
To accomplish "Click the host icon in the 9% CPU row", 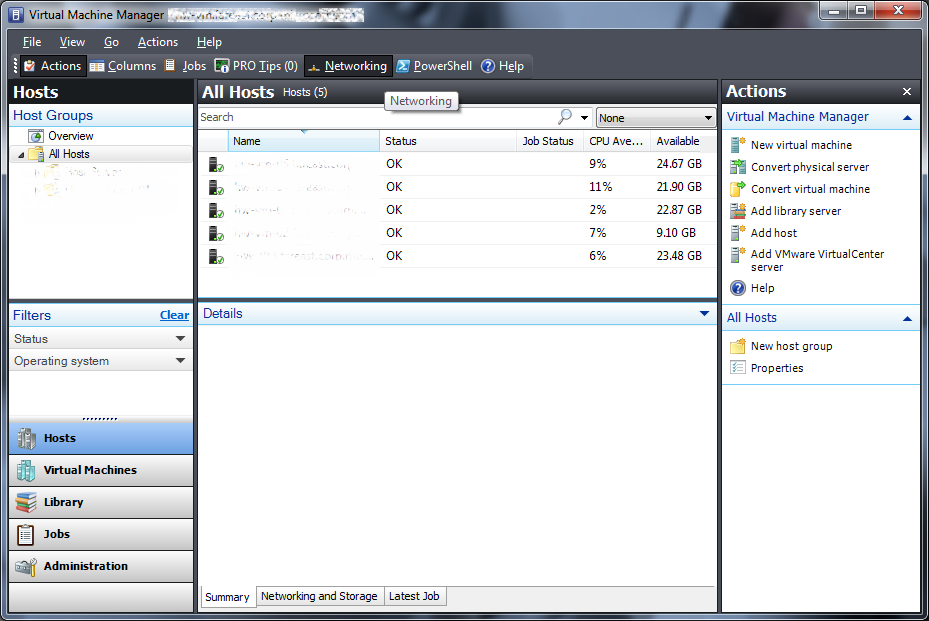I will point(216,164).
